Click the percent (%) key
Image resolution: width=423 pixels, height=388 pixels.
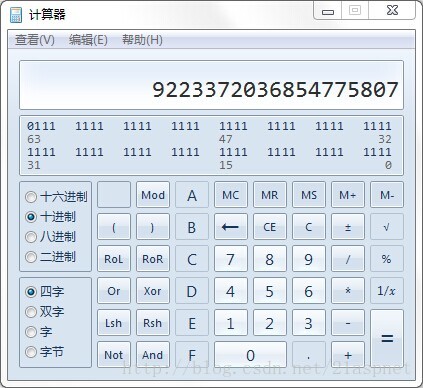(x=387, y=259)
